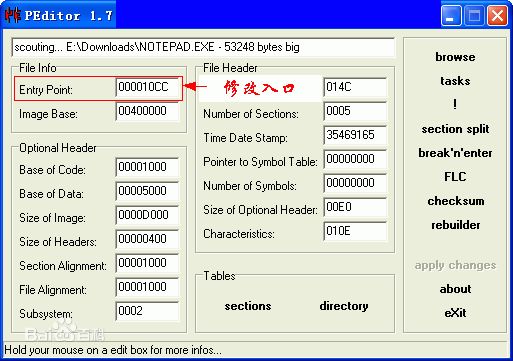This screenshot has height=361, width=513.
Task: Click the Base of Code field
Action: [147, 167]
